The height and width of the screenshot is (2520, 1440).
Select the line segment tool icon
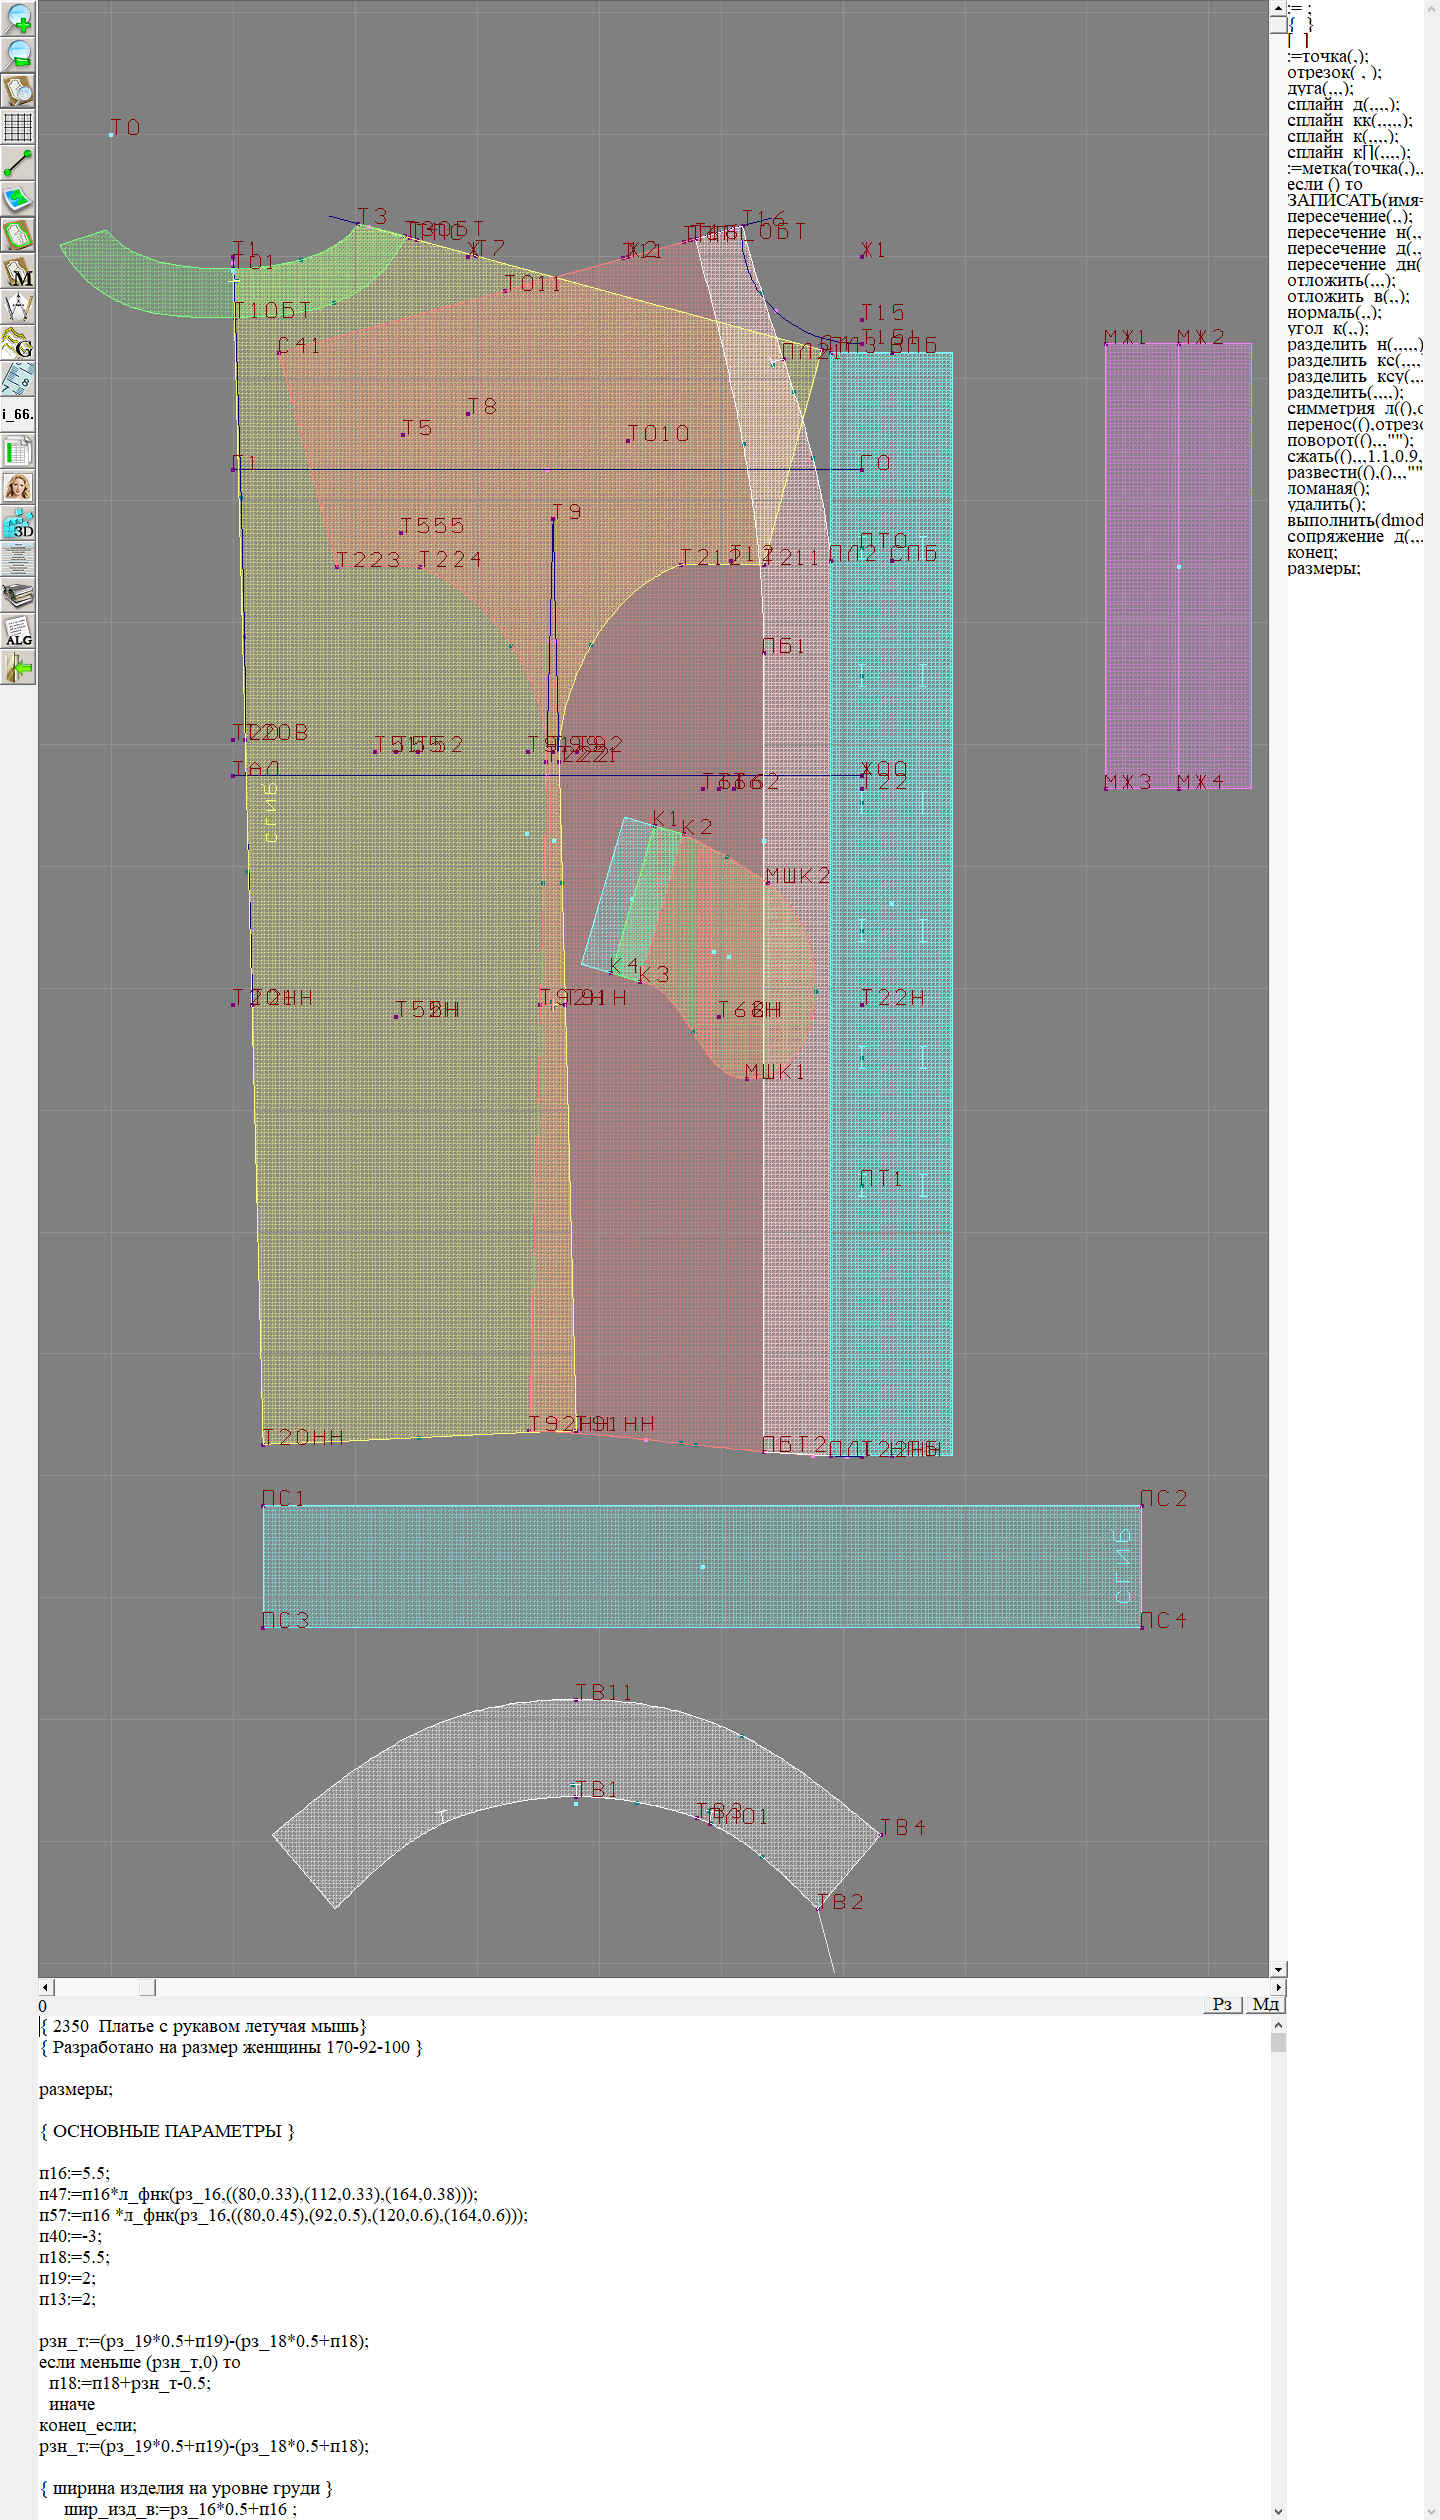(18, 163)
